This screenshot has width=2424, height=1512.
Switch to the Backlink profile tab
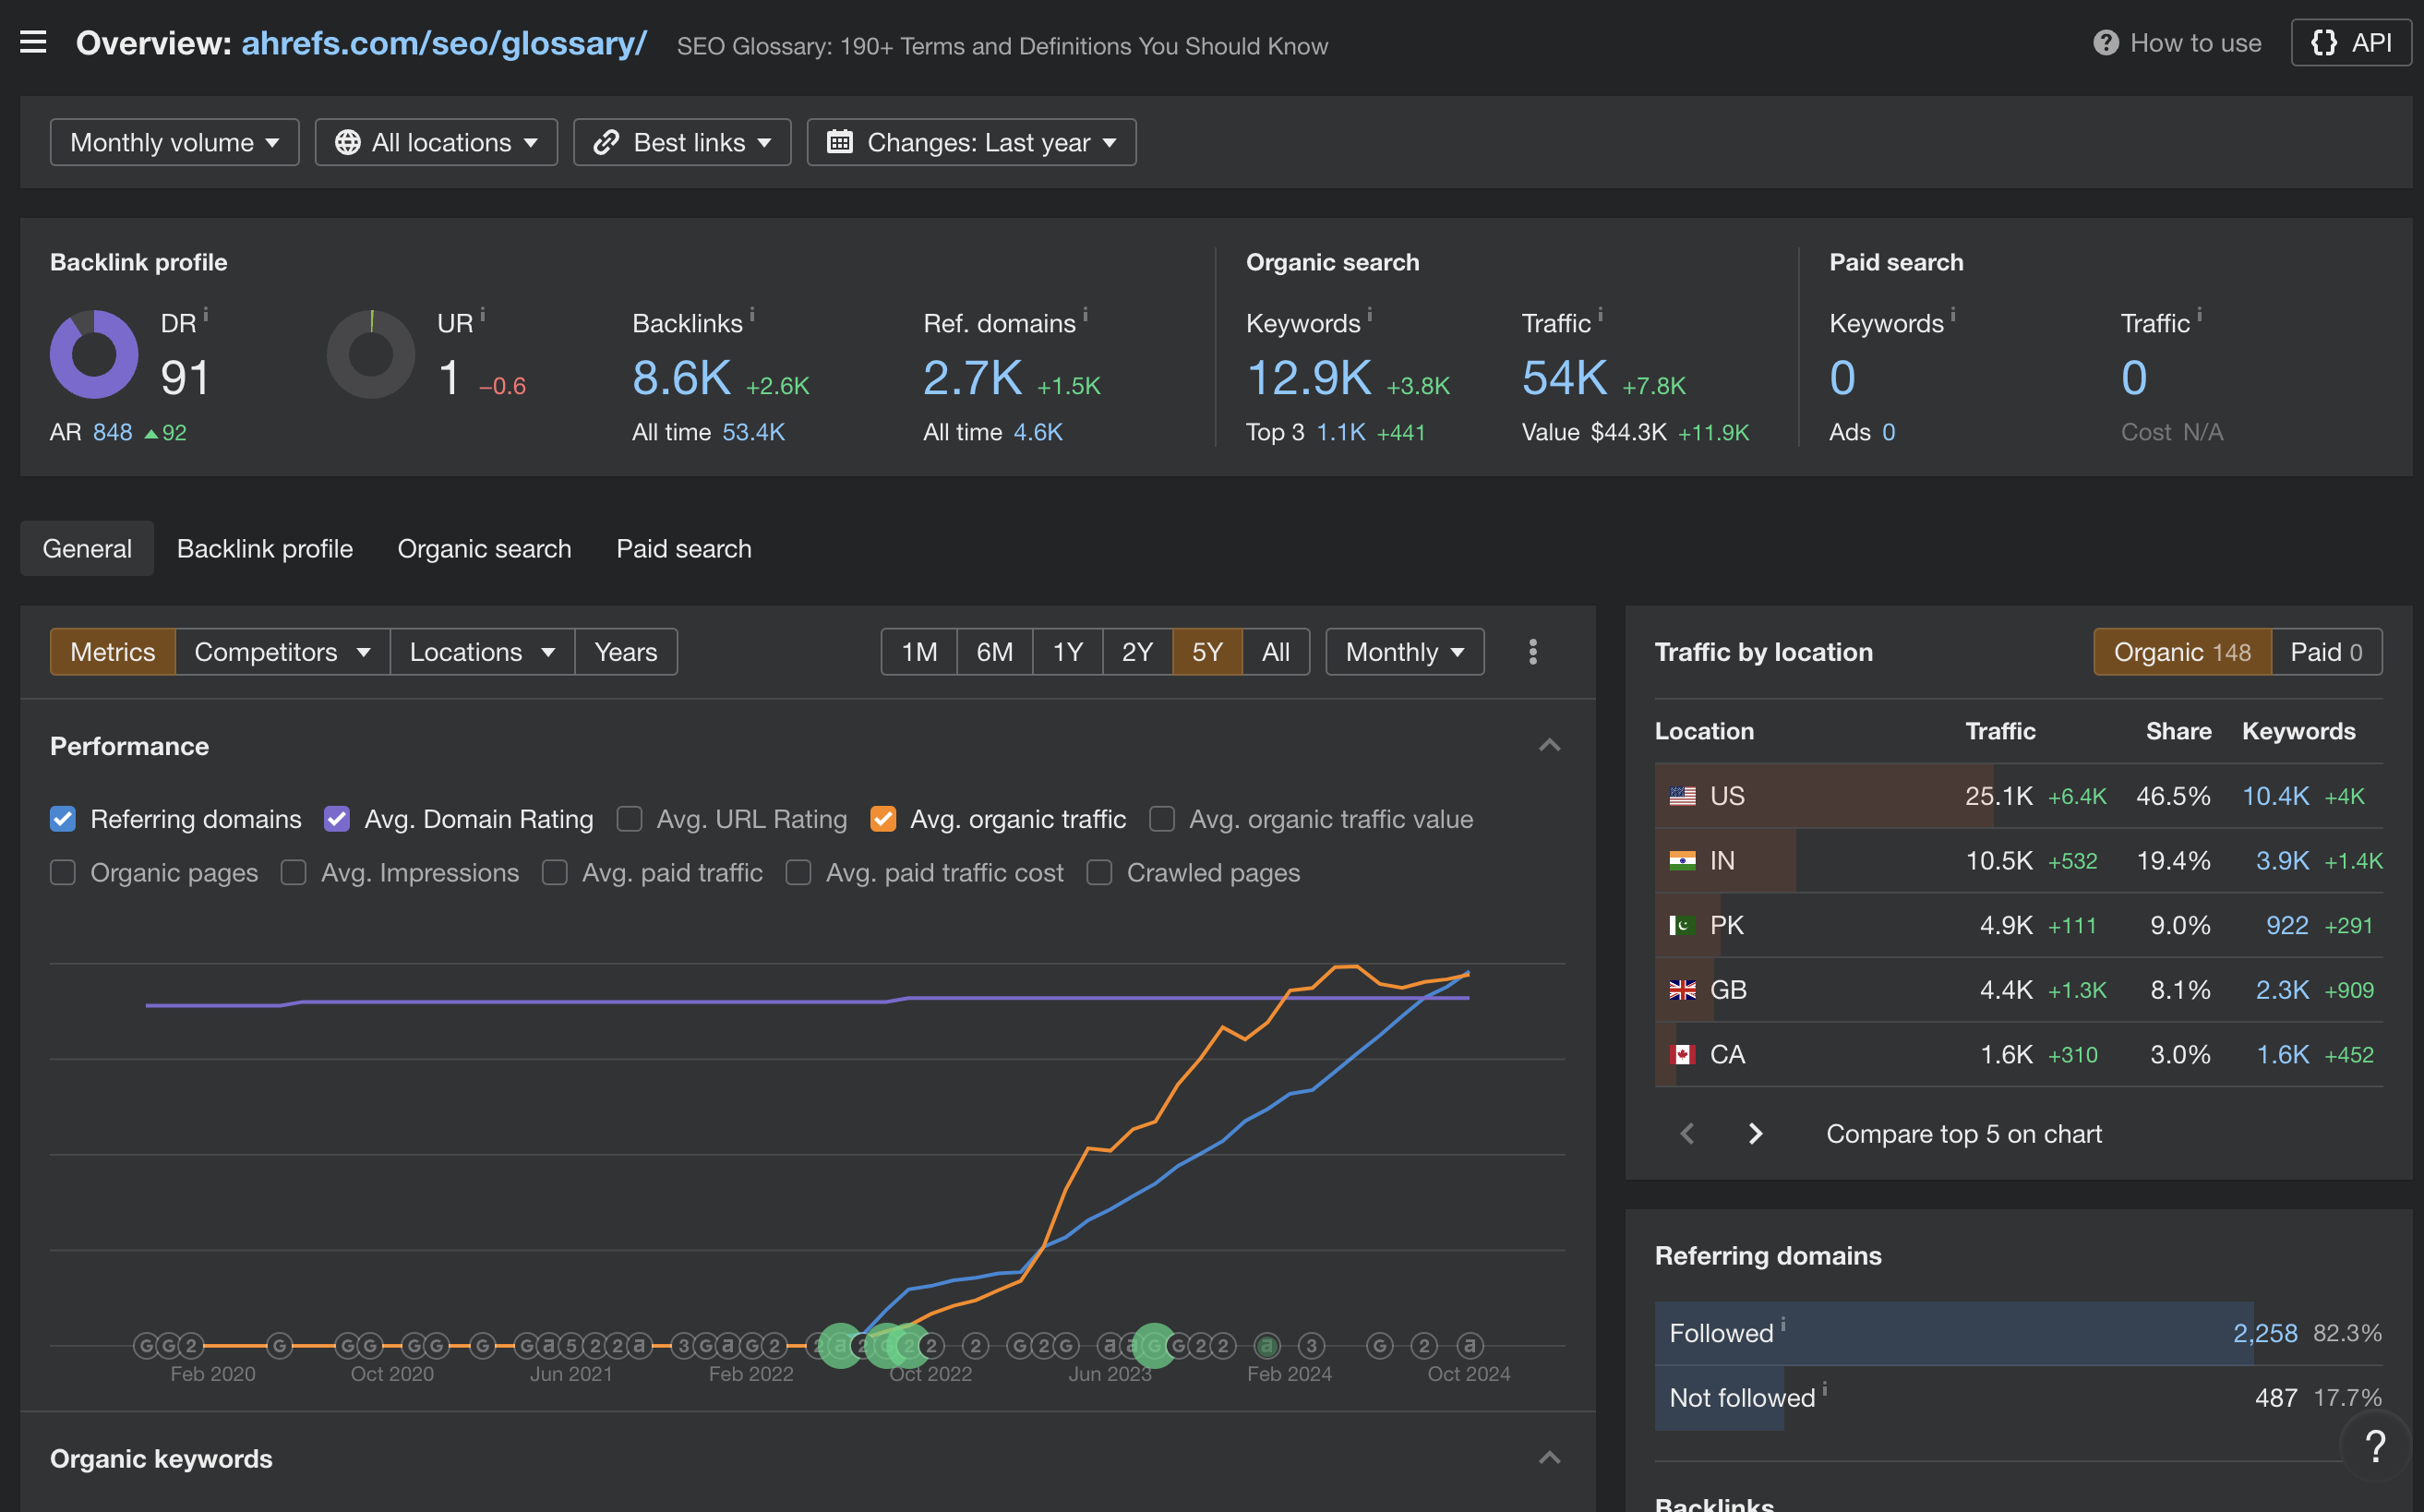click(265, 548)
